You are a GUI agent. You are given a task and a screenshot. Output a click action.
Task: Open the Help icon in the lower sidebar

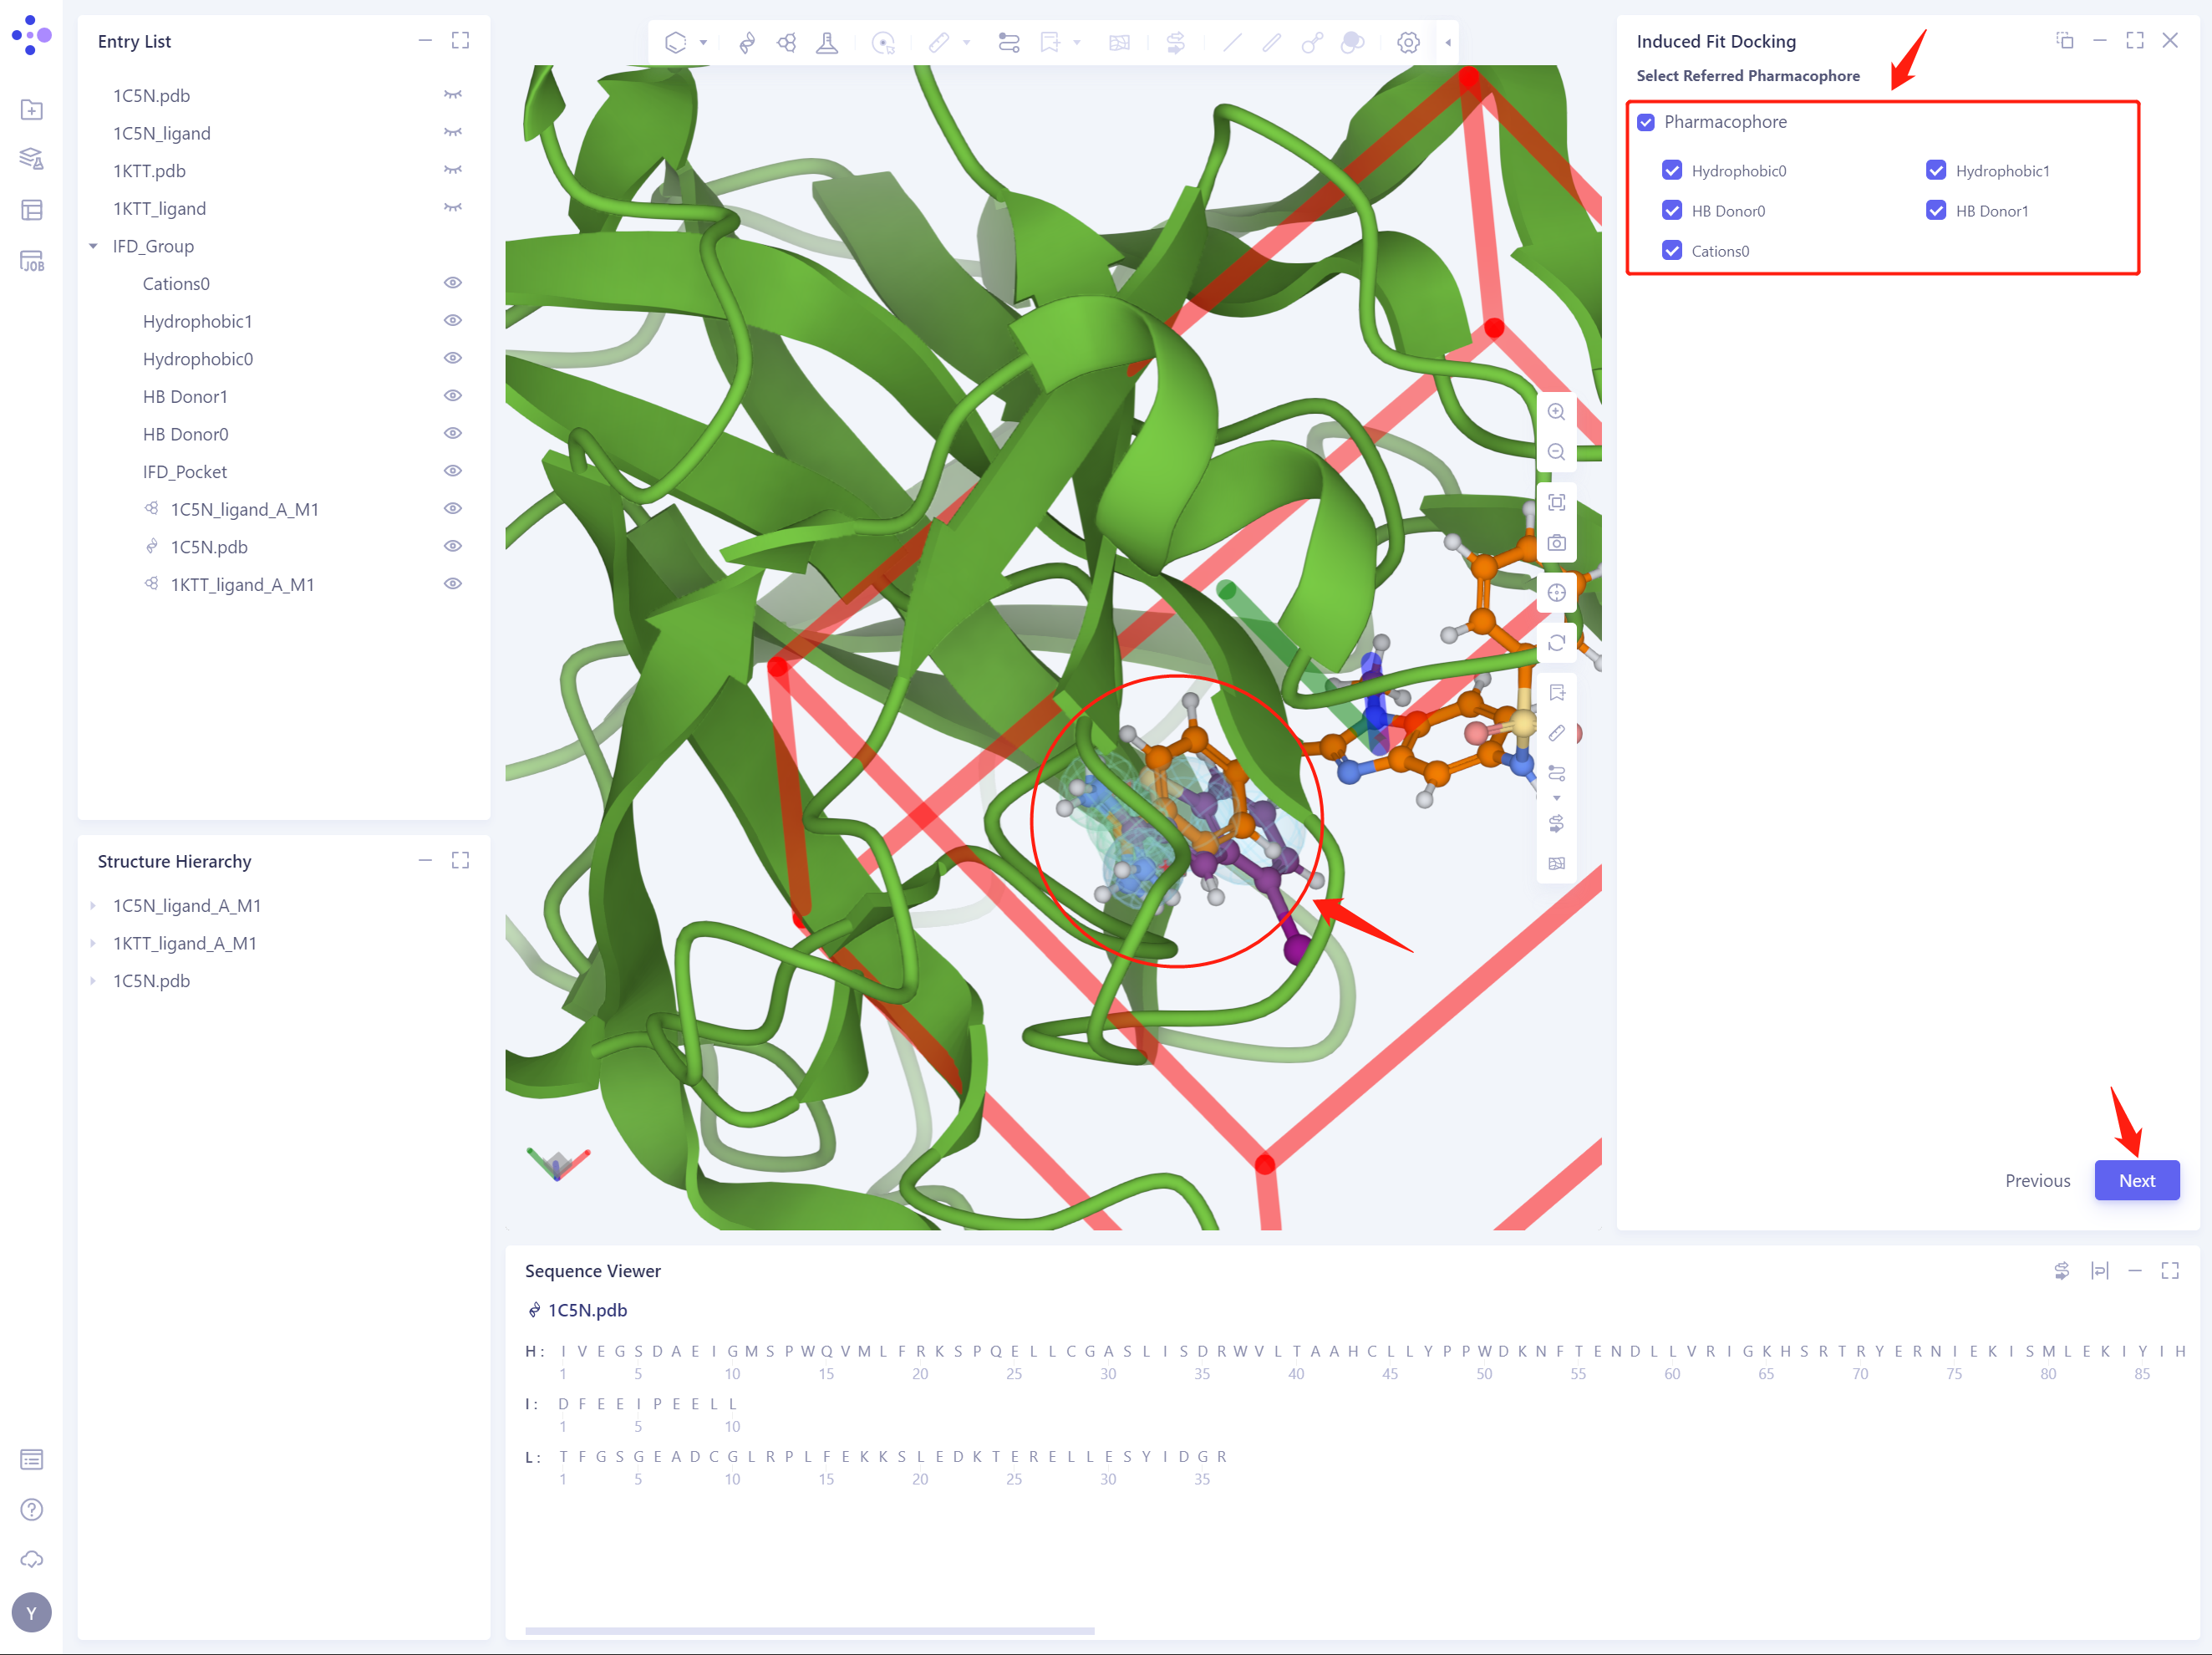(32, 1509)
